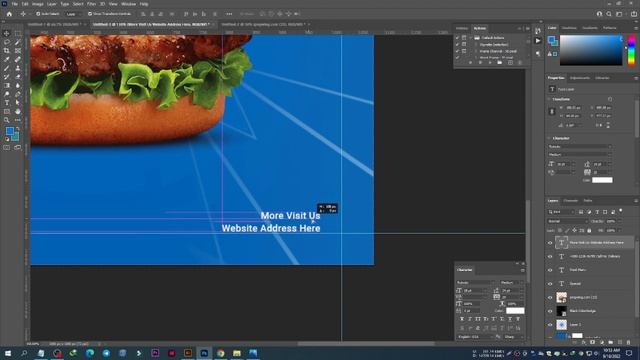Viewport: 640px width, 360px height.
Task: Click the play button in collapsed panel dock
Action: click(x=538, y=41)
